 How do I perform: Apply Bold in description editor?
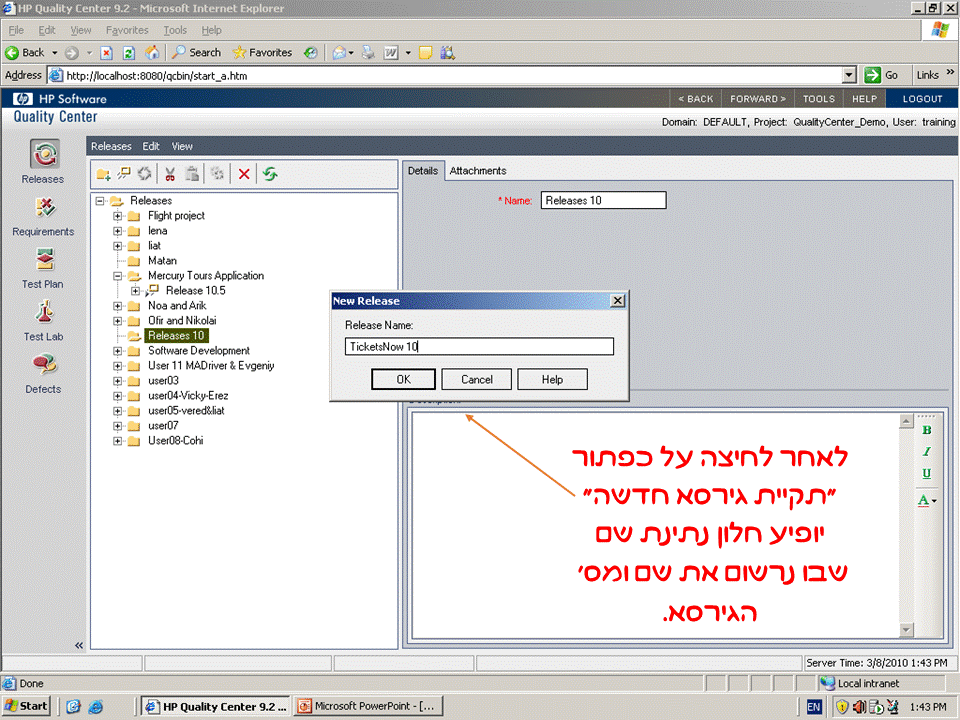point(926,430)
